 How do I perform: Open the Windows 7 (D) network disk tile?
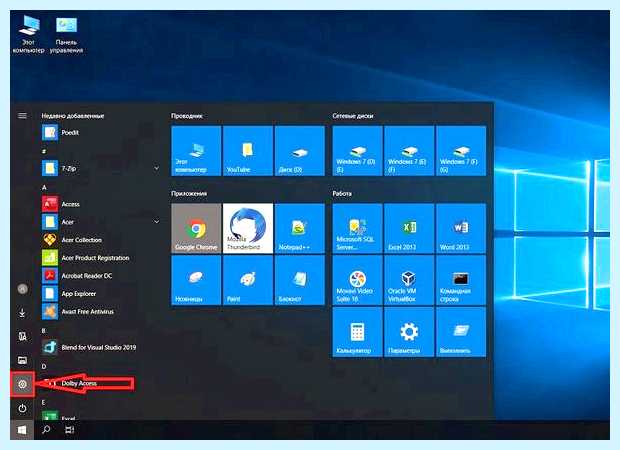point(357,151)
